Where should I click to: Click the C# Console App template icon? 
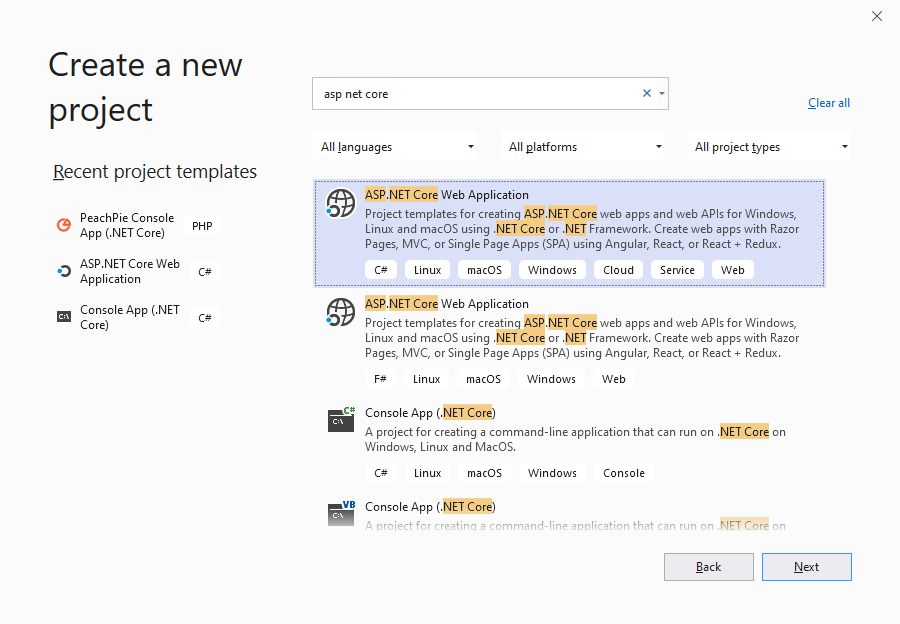[x=342, y=419]
